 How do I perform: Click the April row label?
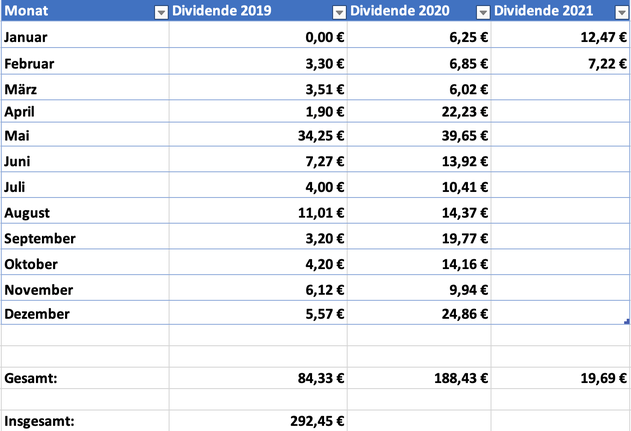(x=19, y=112)
